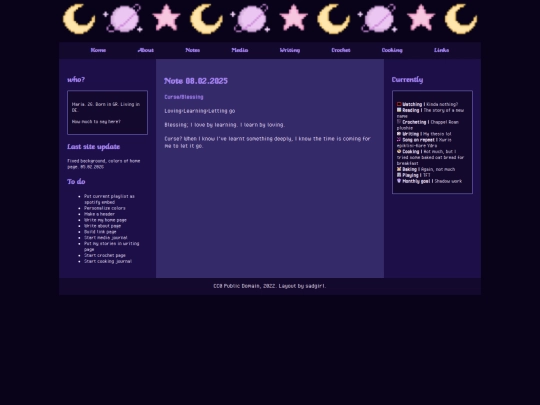Click the 'Shadow work' monthly goal entry

(448, 181)
